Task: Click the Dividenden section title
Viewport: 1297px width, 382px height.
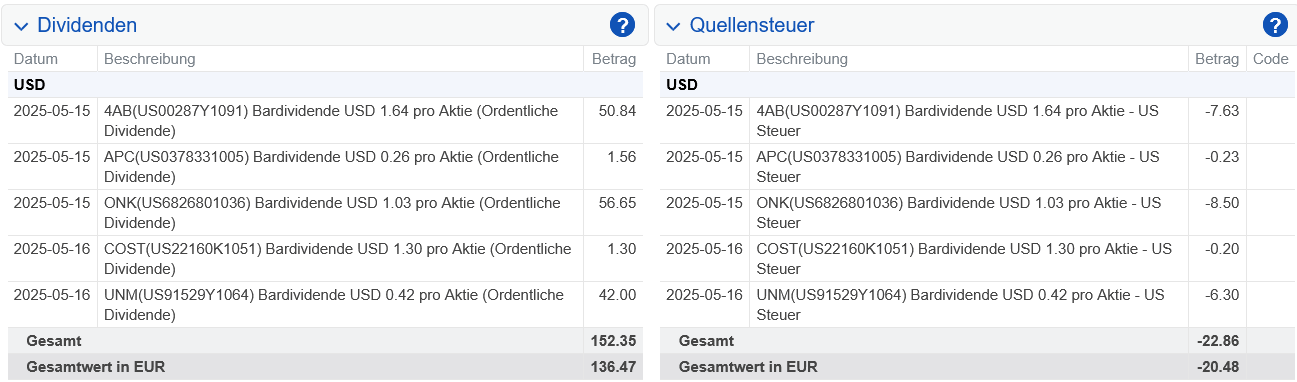Action: pyautogui.click(x=87, y=25)
